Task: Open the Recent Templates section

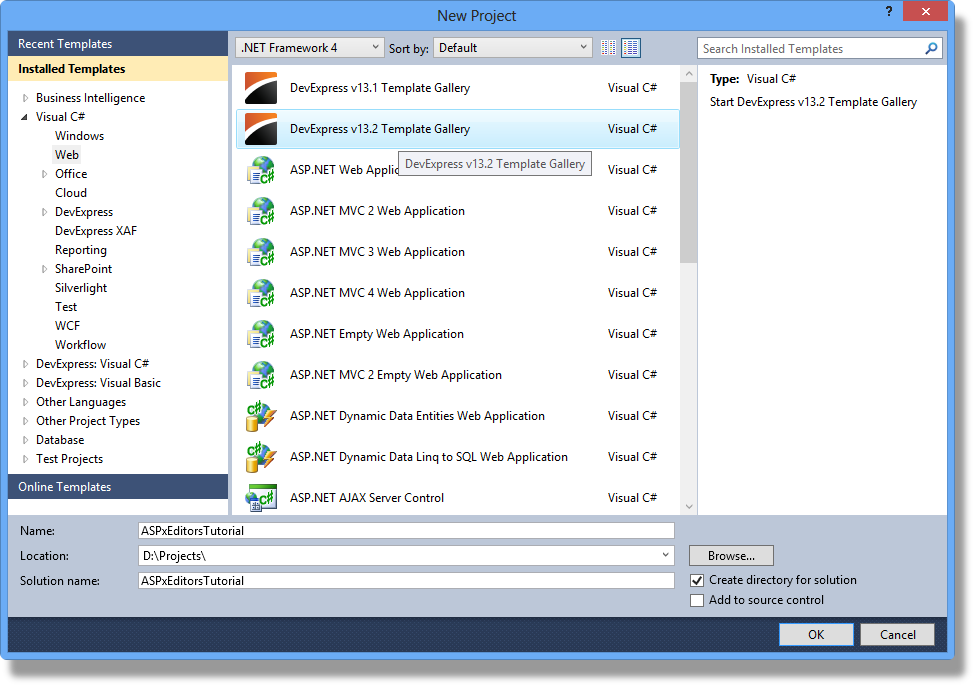Action: tap(118, 44)
